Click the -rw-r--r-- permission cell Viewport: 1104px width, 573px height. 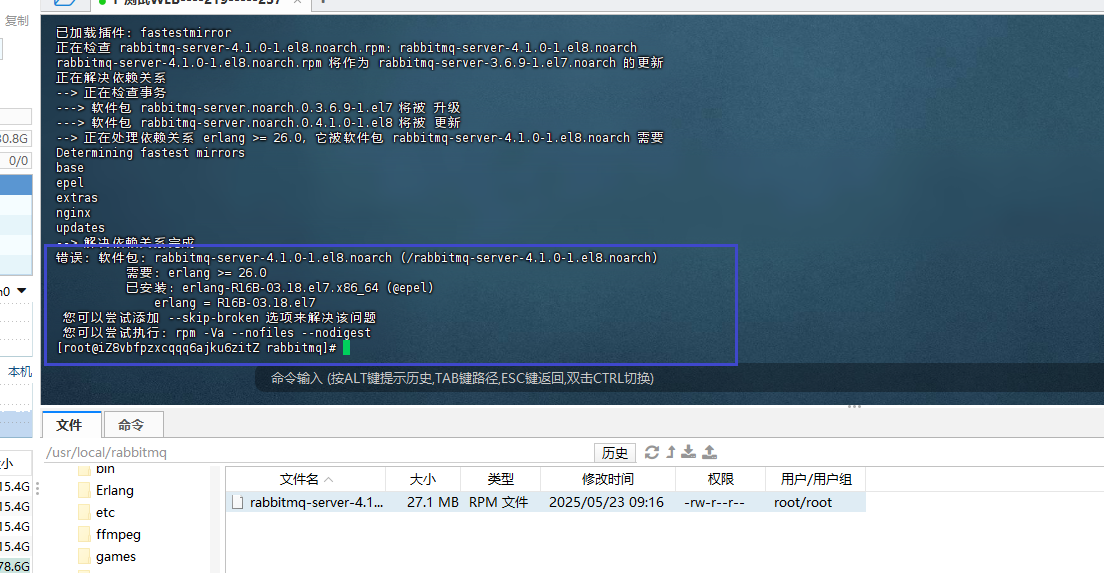tap(714, 503)
